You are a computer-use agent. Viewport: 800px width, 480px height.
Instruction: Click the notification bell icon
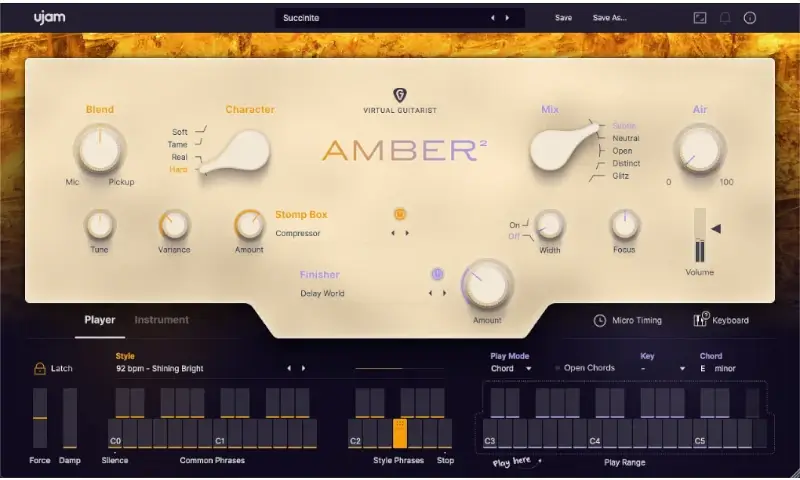725,17
